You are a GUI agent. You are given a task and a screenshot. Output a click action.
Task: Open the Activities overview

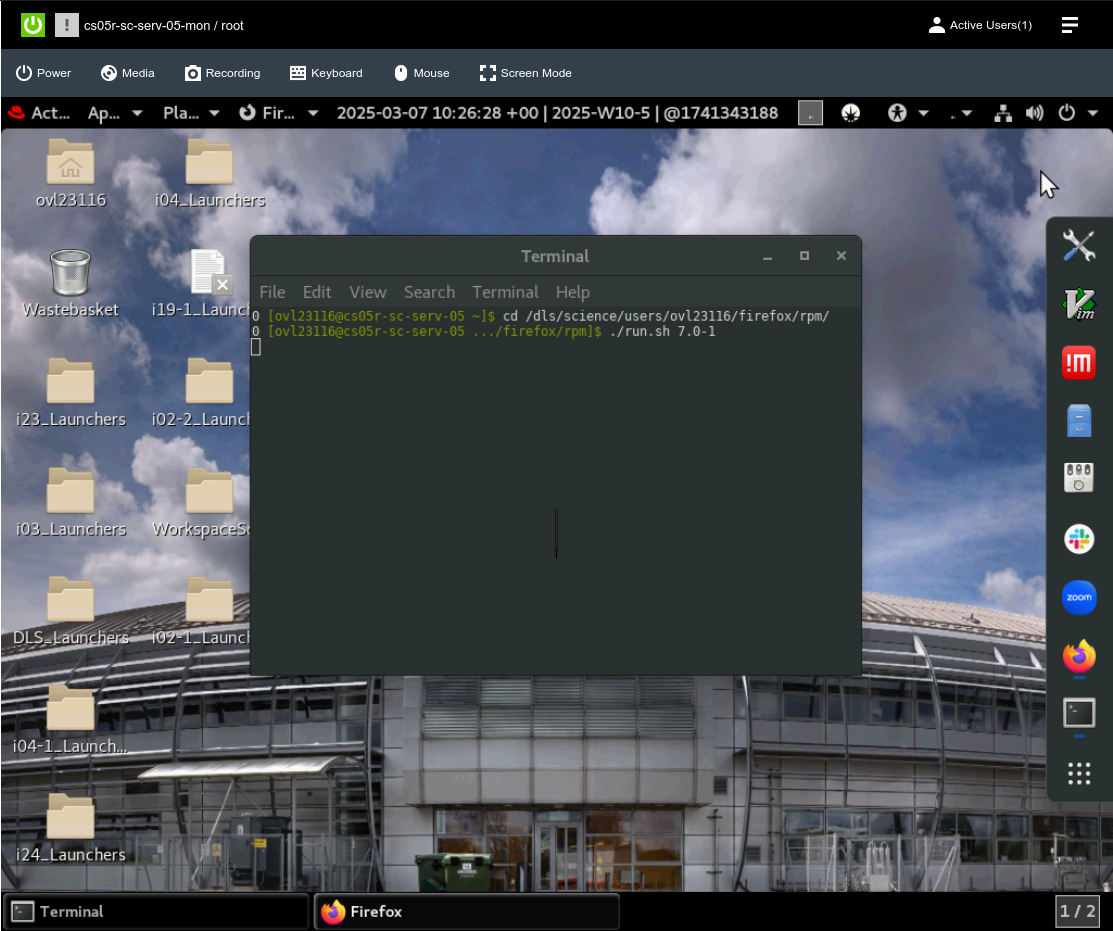pos(39,113)
